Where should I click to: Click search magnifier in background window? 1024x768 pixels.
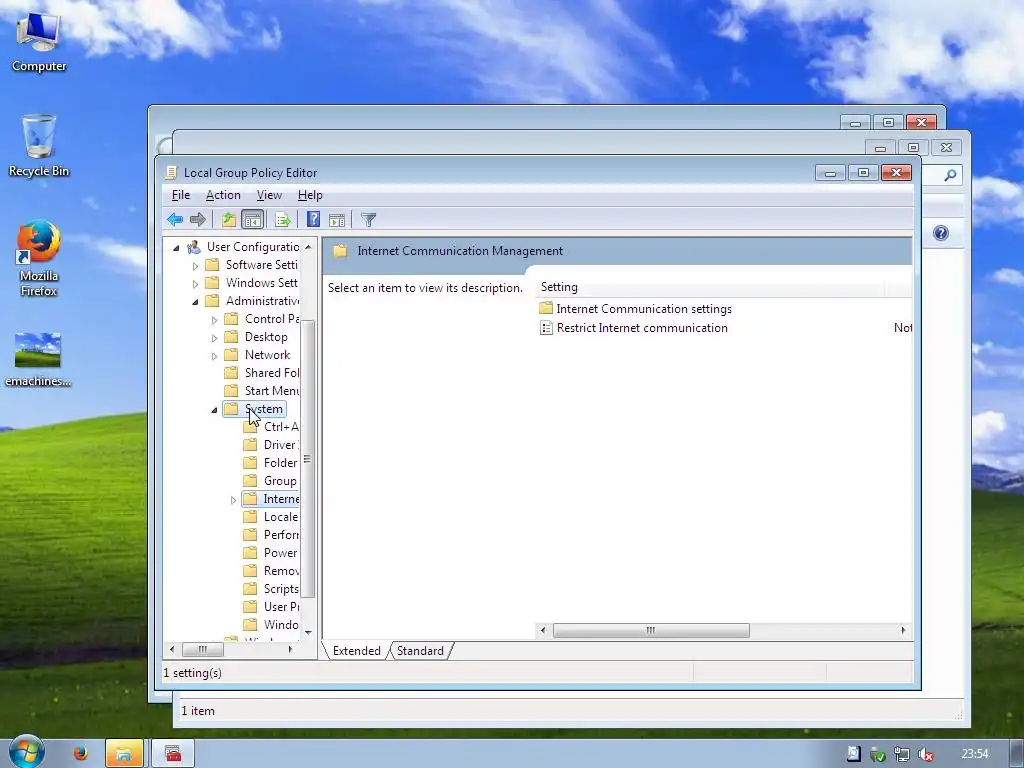click(x=950, y=175)
